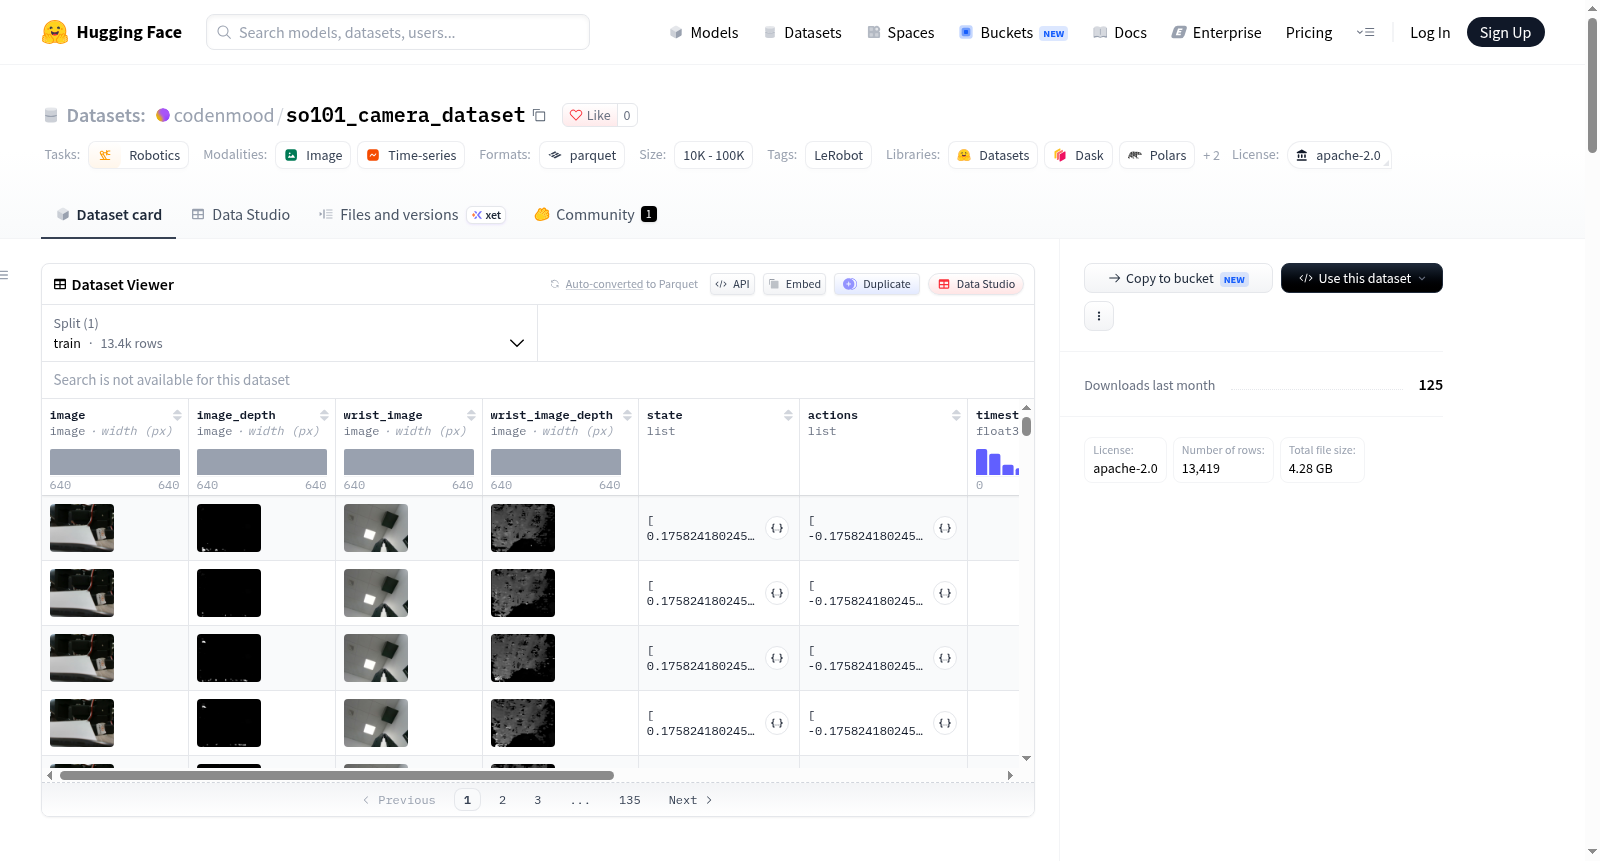Sort the state column

tap(788, 415)
